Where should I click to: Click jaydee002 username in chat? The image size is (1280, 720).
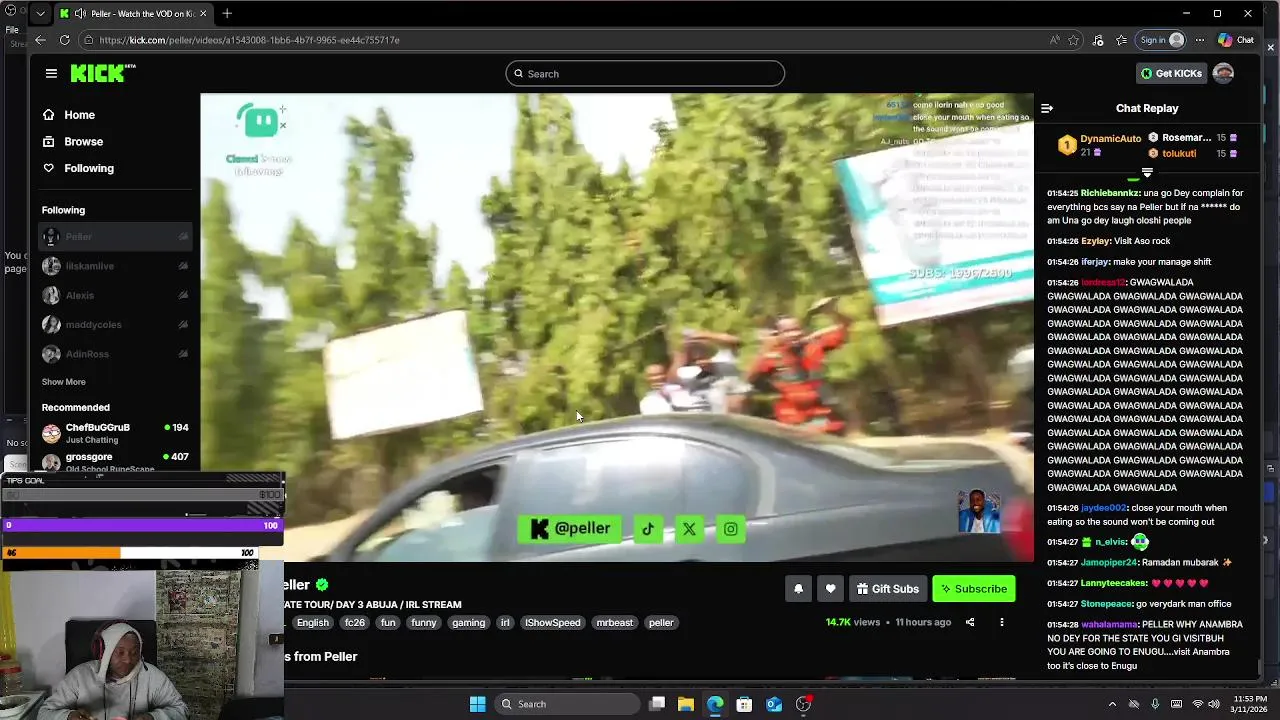tap(1104, 508)
